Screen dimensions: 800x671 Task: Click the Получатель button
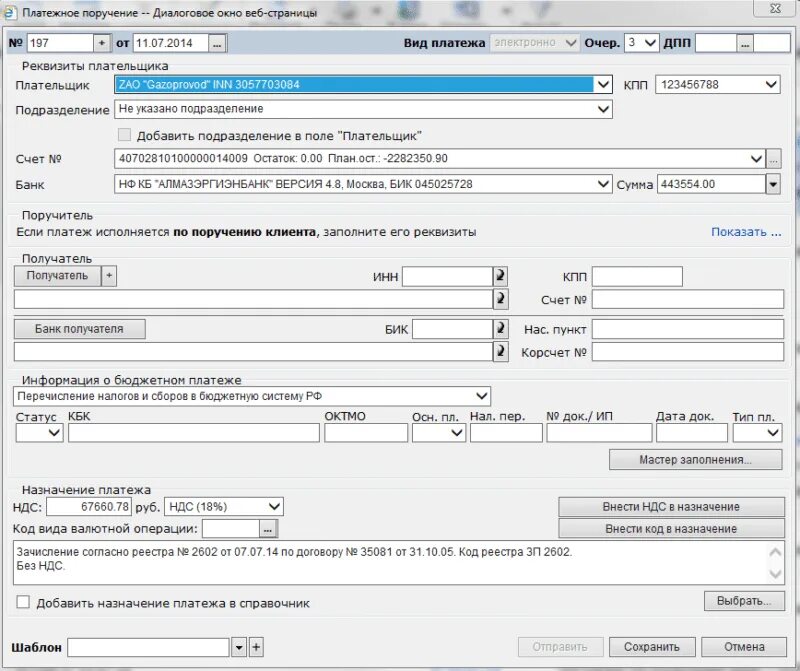(x=57, y=276)
